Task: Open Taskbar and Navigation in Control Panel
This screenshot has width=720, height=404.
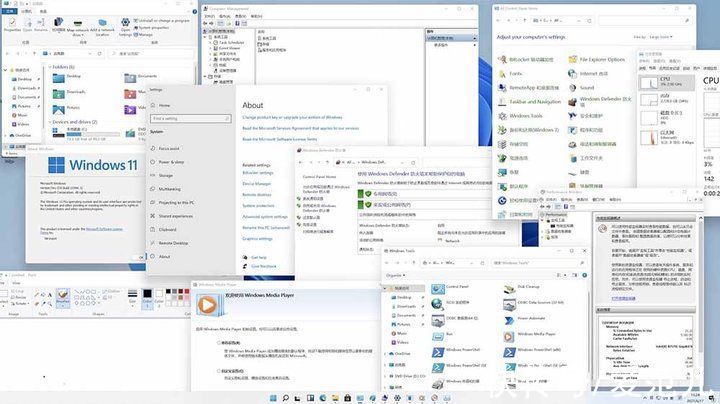Action: tap(535, 102)
